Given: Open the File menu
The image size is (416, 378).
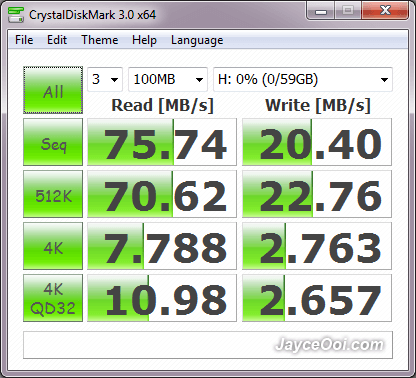Looking at the screenshot, I should click(24, 40).
